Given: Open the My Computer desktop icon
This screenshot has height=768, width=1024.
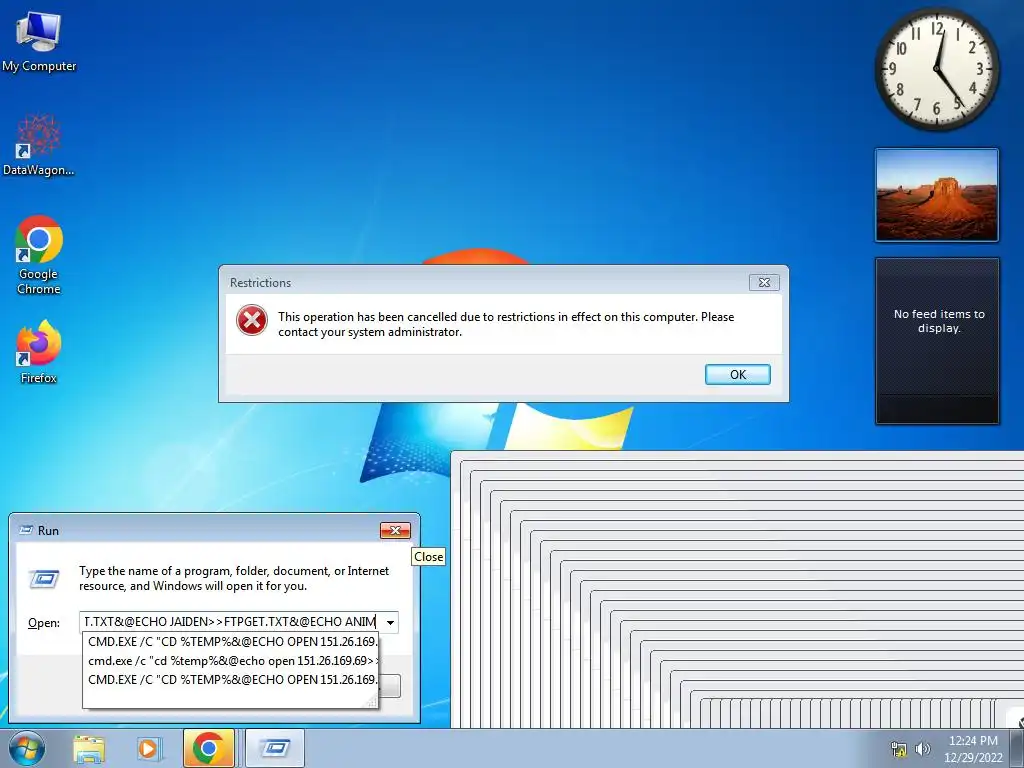Looking at the screenshot, I should pos(39,41).
